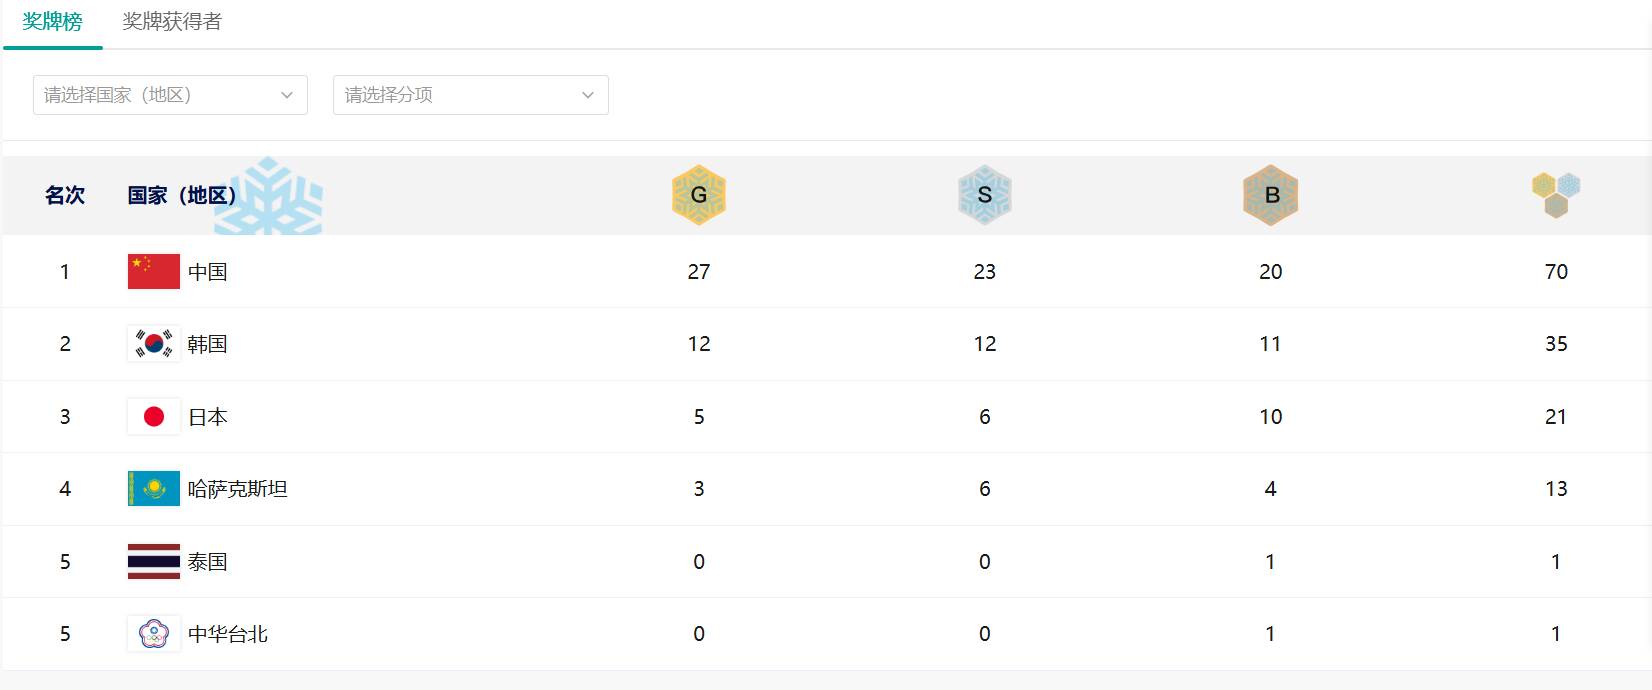Viewport: 1652px width, 690px height.
Task: Open the 请选择国家（地区） dropdown
Action: tap(170, 95)
